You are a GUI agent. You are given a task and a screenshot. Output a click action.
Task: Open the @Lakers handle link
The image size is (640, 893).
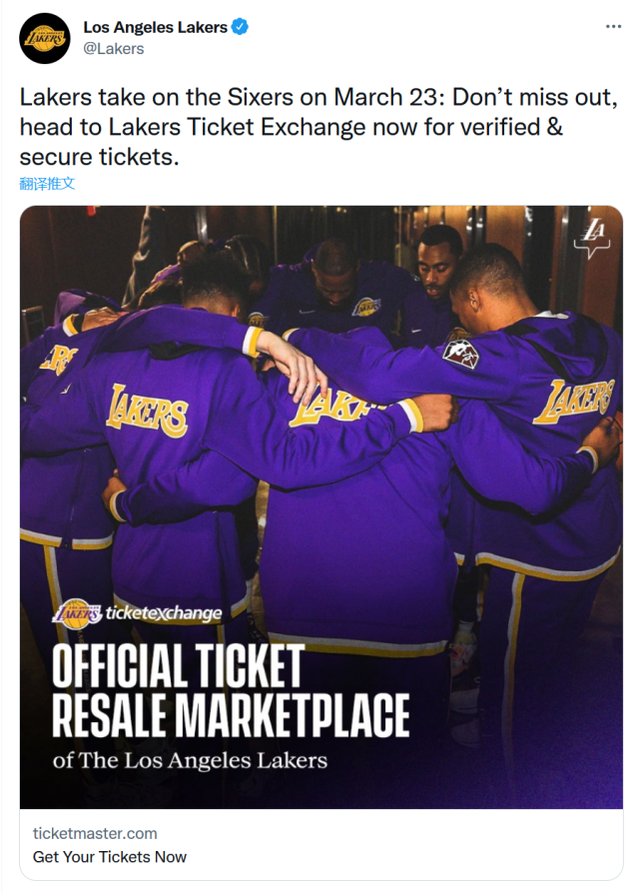point(113,48)
